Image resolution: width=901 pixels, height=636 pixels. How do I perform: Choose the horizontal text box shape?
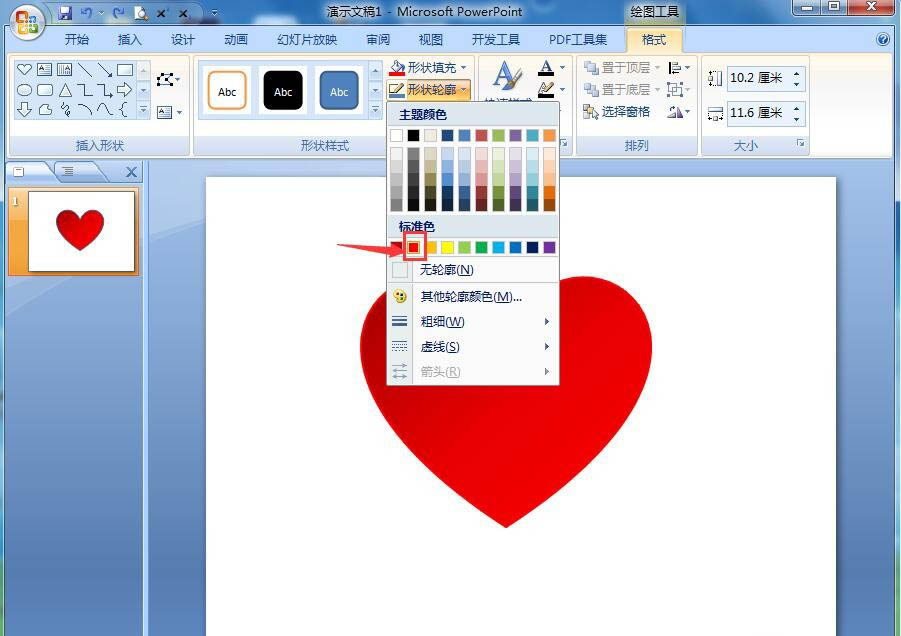pos(44,70)
